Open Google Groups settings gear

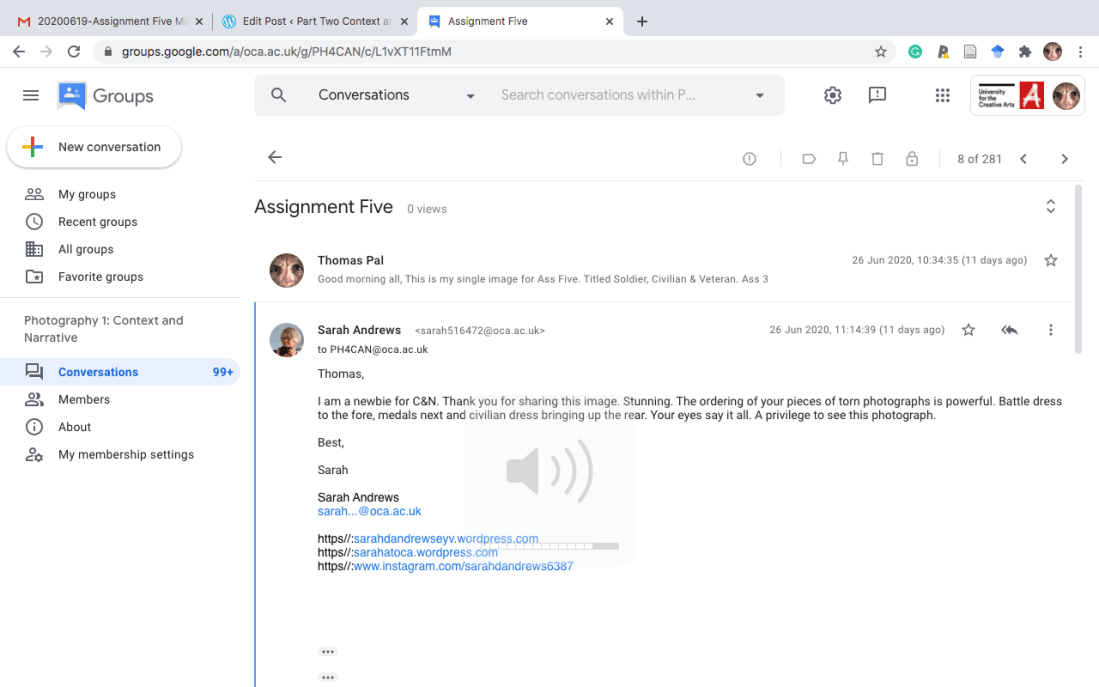click(x=832, y=95)
